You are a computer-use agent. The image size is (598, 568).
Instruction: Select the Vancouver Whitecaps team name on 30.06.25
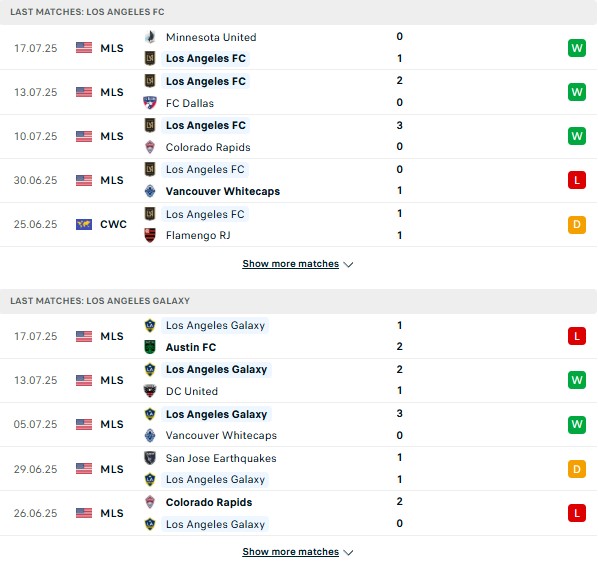pyautogui.click(x=223, y=191)
